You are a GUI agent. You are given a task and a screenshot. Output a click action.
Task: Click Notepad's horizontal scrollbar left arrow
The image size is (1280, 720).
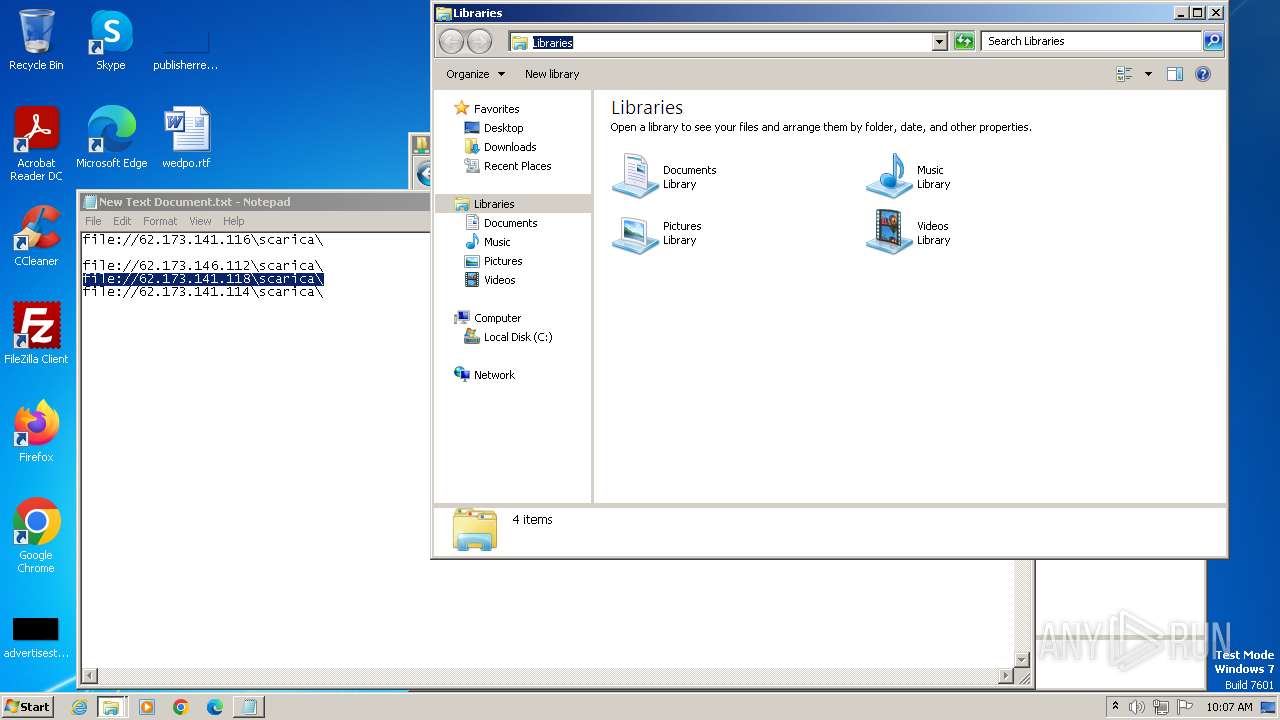point(89,676)
